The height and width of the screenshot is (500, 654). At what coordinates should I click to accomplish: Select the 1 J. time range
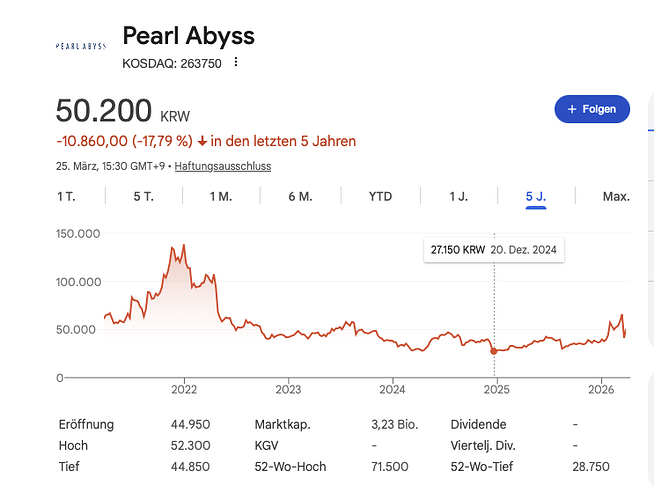point(458,196)
